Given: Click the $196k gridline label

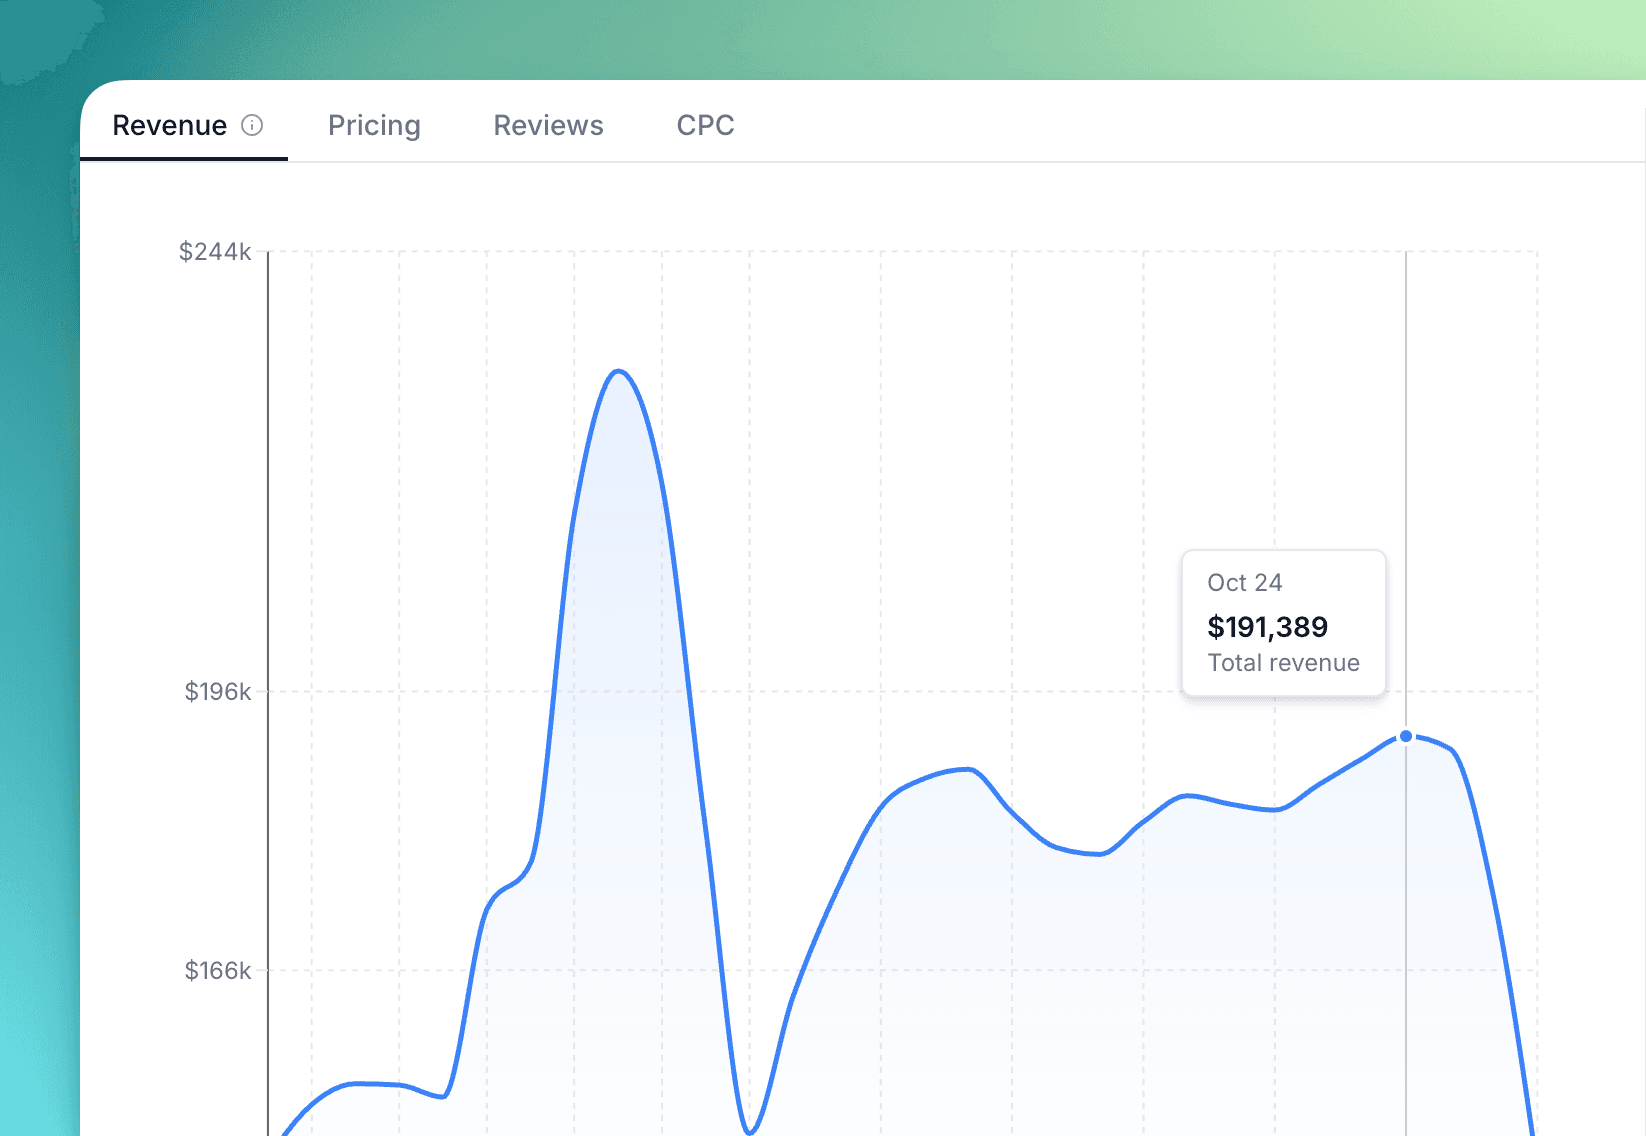Looking at the screenshot, I should [x=216, y=691].
